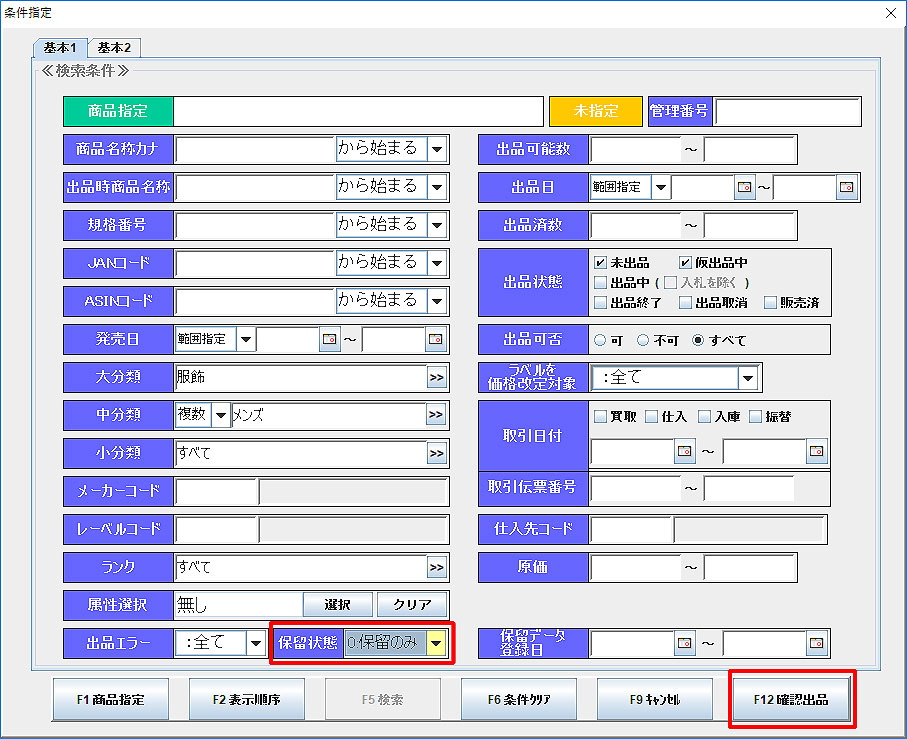Open the 商品名称カナ match type dropdown
Screen dimensions: 907x739
(436, 150)
